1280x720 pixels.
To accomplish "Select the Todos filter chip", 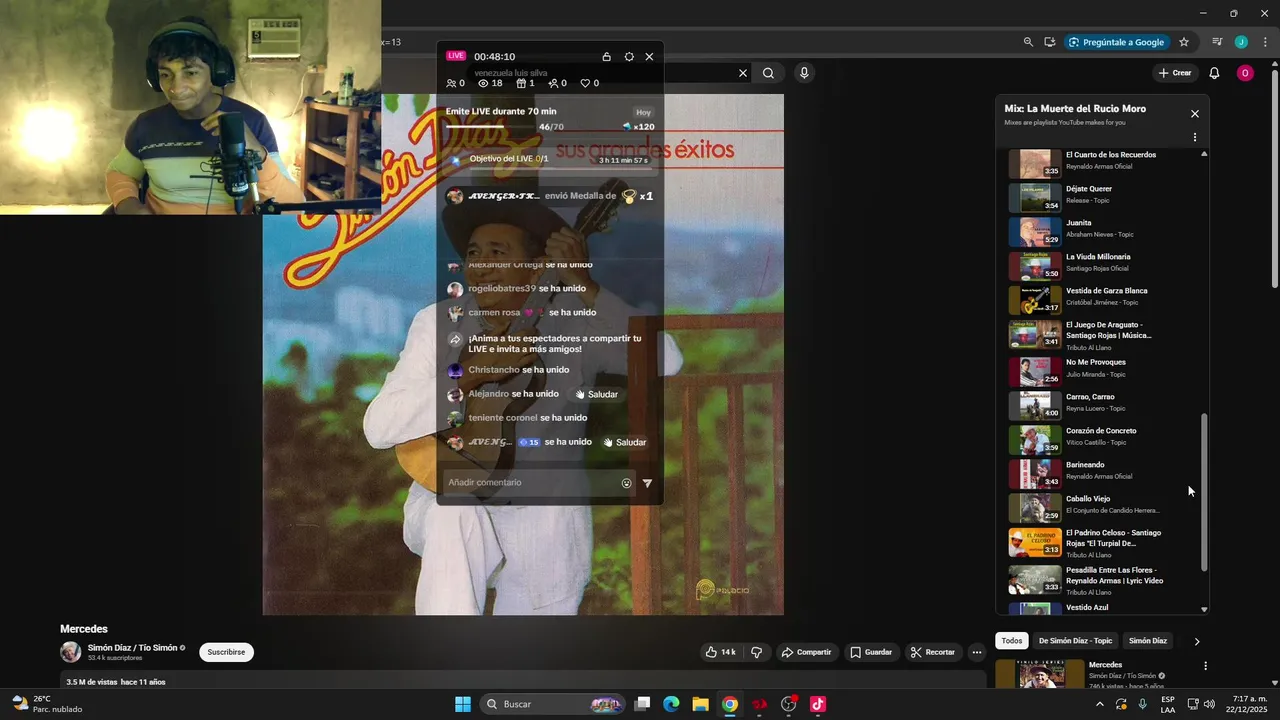I will pyautogui.click(x=1012, y=641).
